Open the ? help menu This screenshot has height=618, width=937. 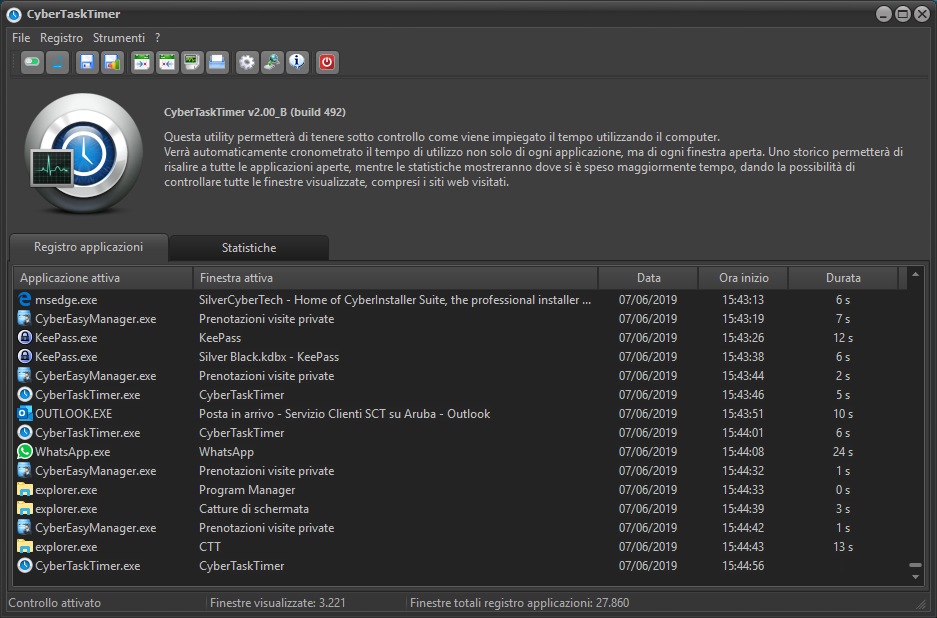[158, 38]
